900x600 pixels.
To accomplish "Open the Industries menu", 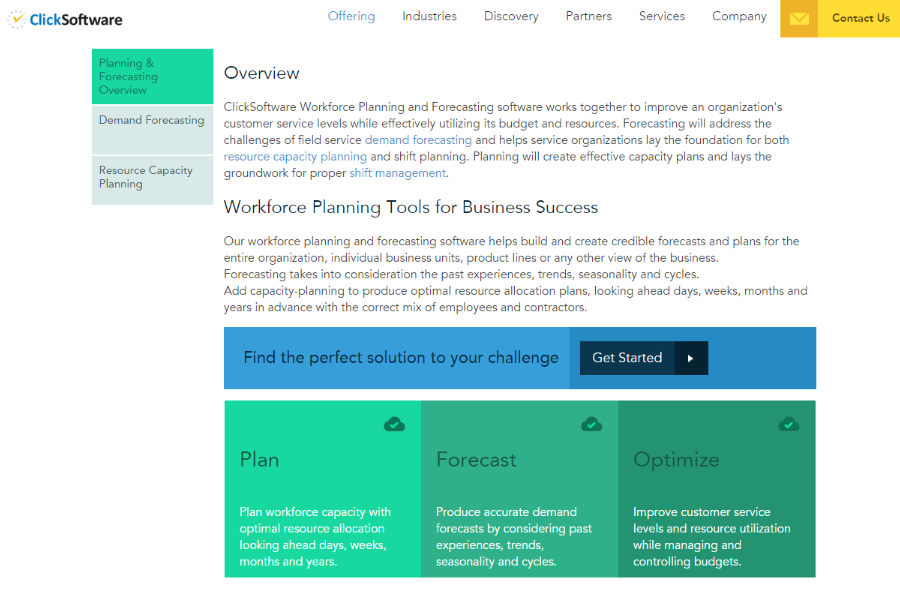I will (429, 16).
